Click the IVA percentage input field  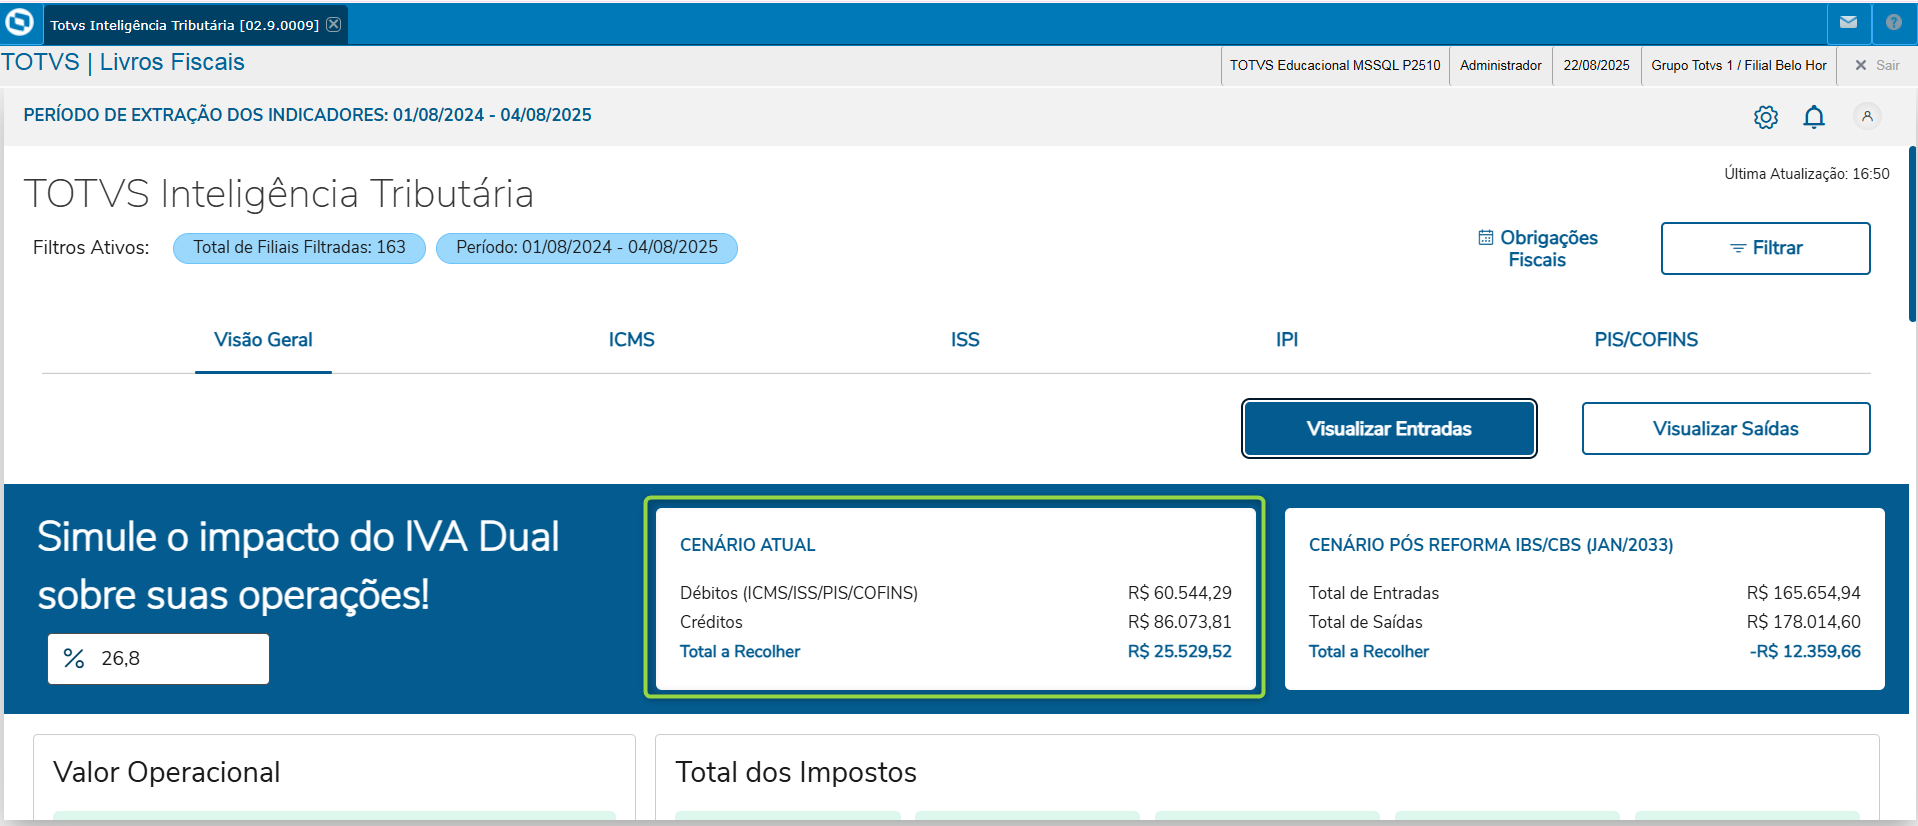coord(158,659)
